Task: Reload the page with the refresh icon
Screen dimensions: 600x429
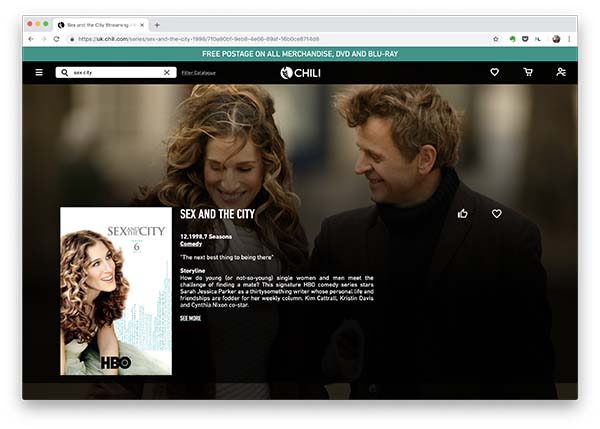Action: tap(57, 39)
